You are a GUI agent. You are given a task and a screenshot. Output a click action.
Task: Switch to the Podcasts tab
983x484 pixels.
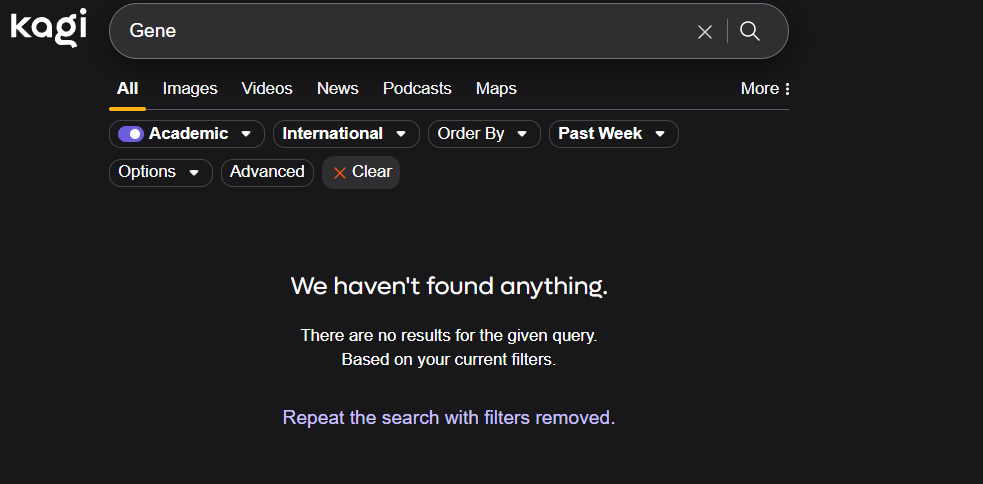417,88
